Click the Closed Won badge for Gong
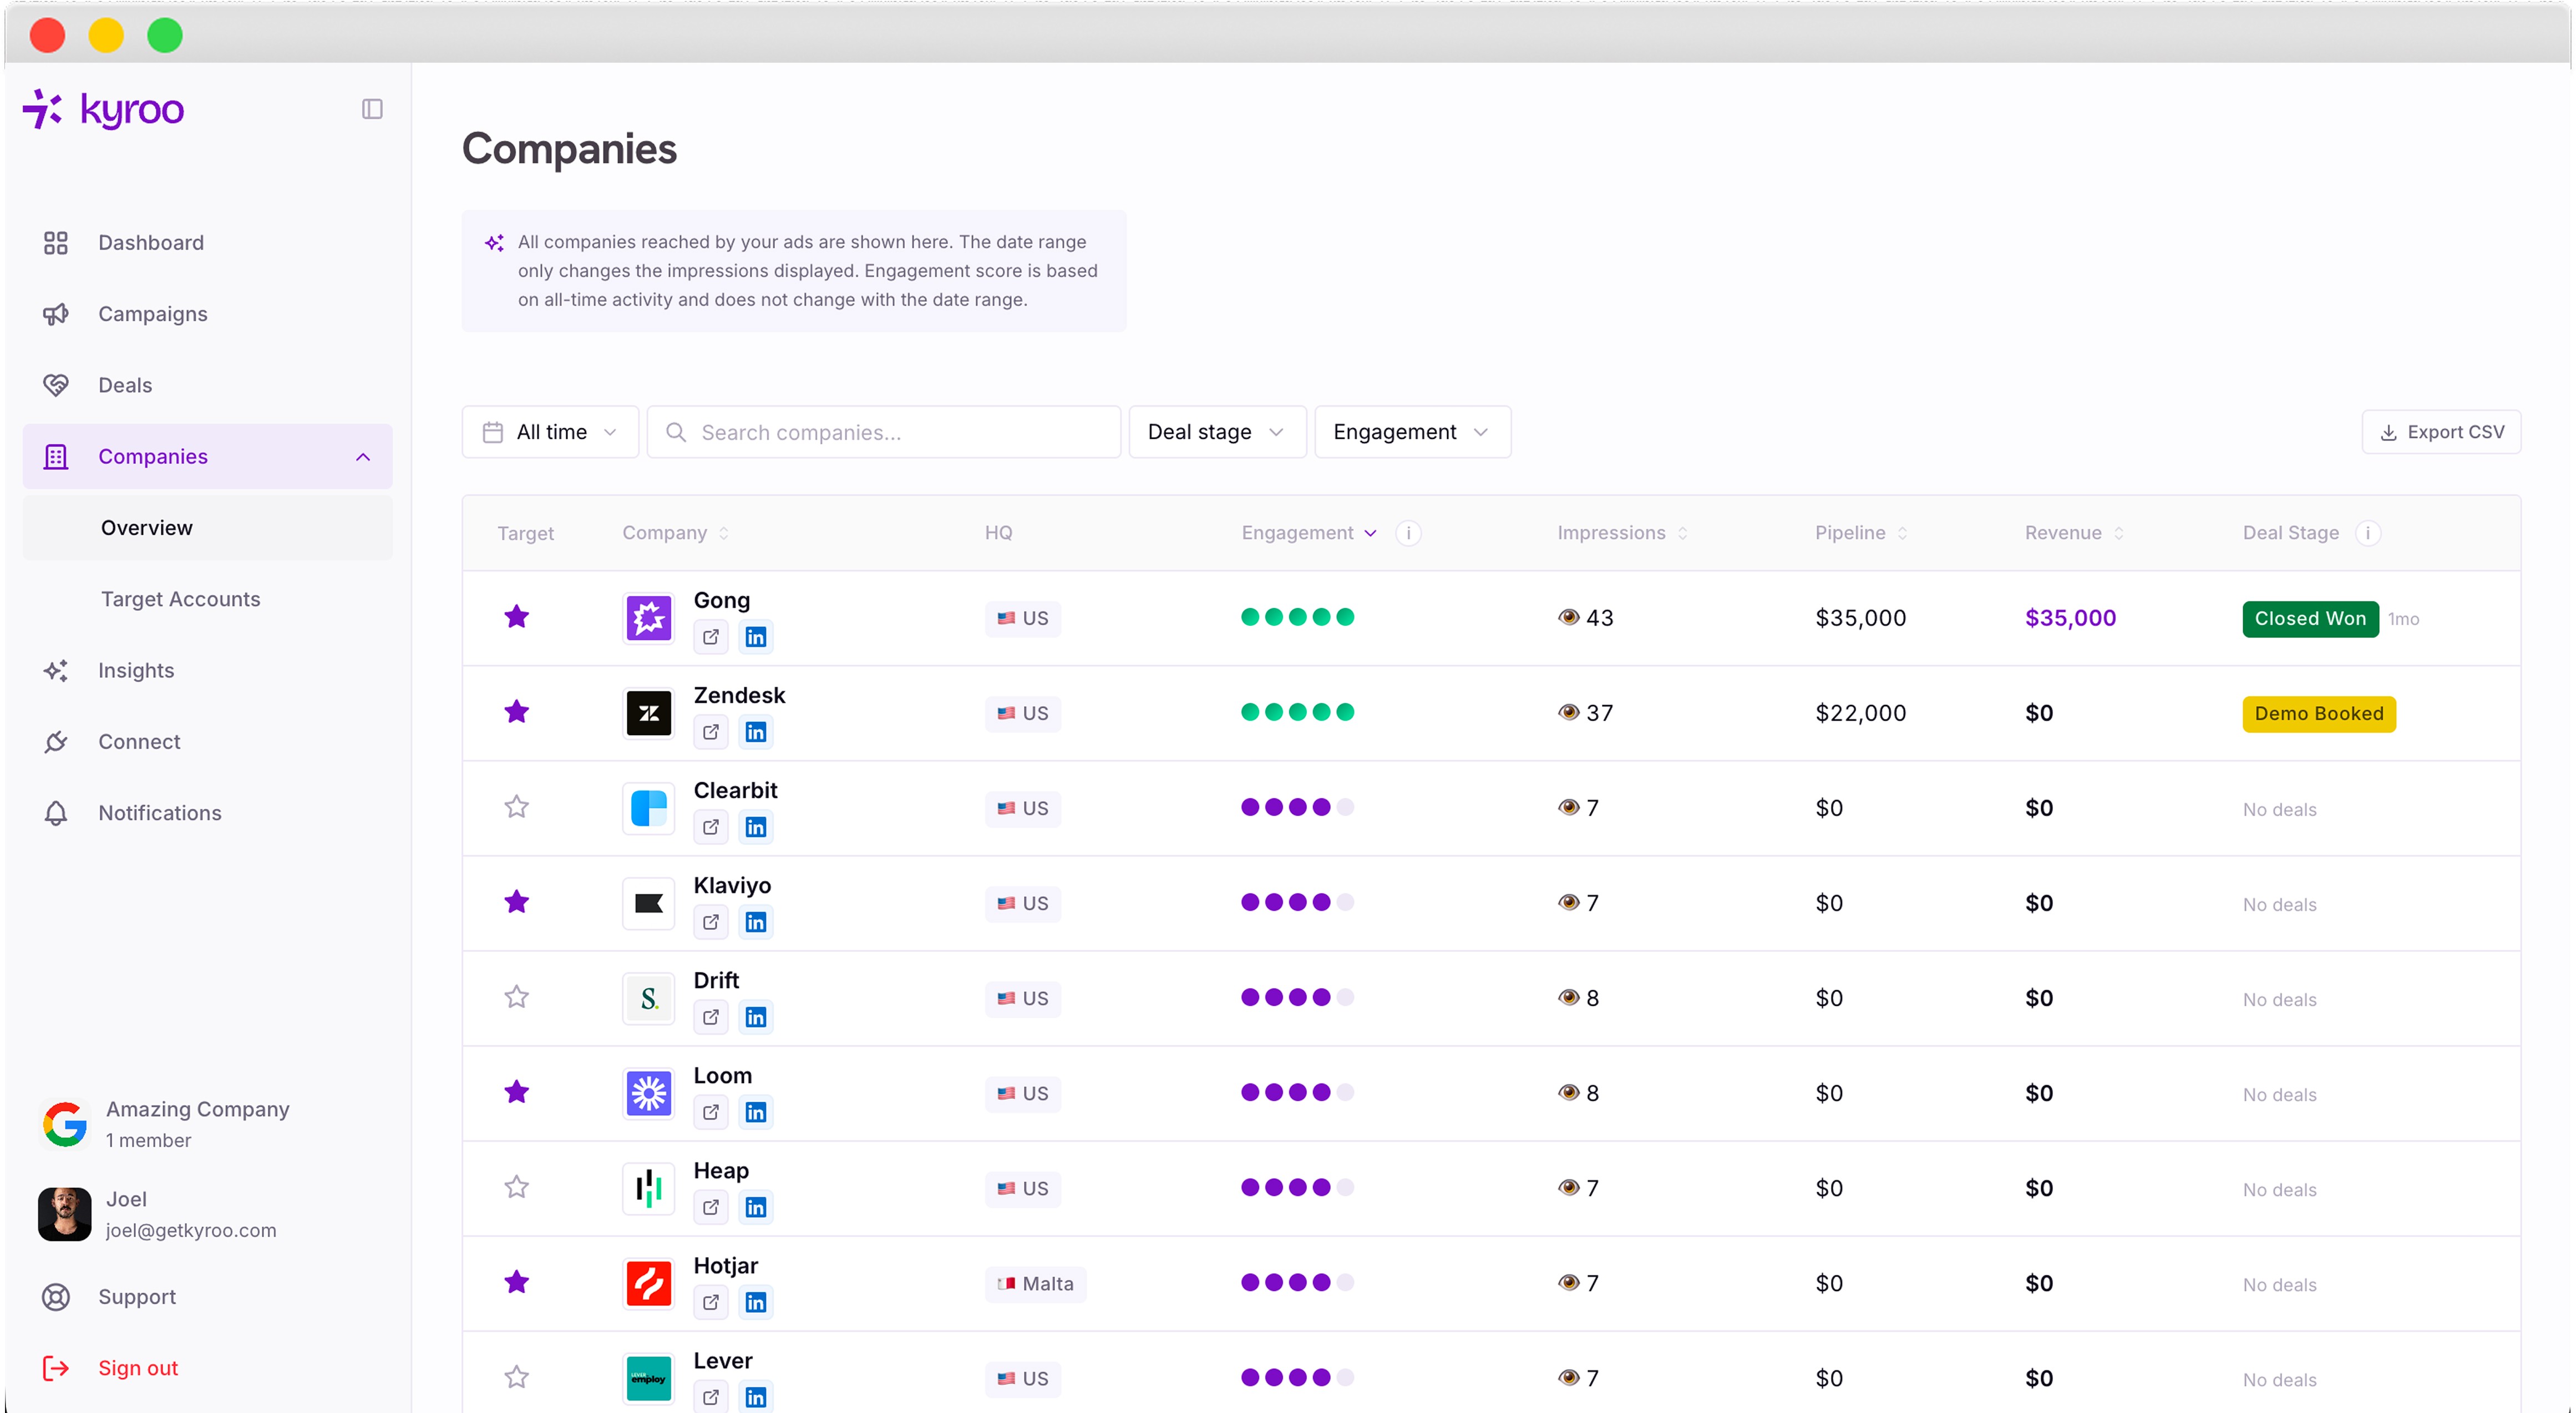Image resolution: width=2576 pixels, height=1413 pixels. (x=2310, y=618)
